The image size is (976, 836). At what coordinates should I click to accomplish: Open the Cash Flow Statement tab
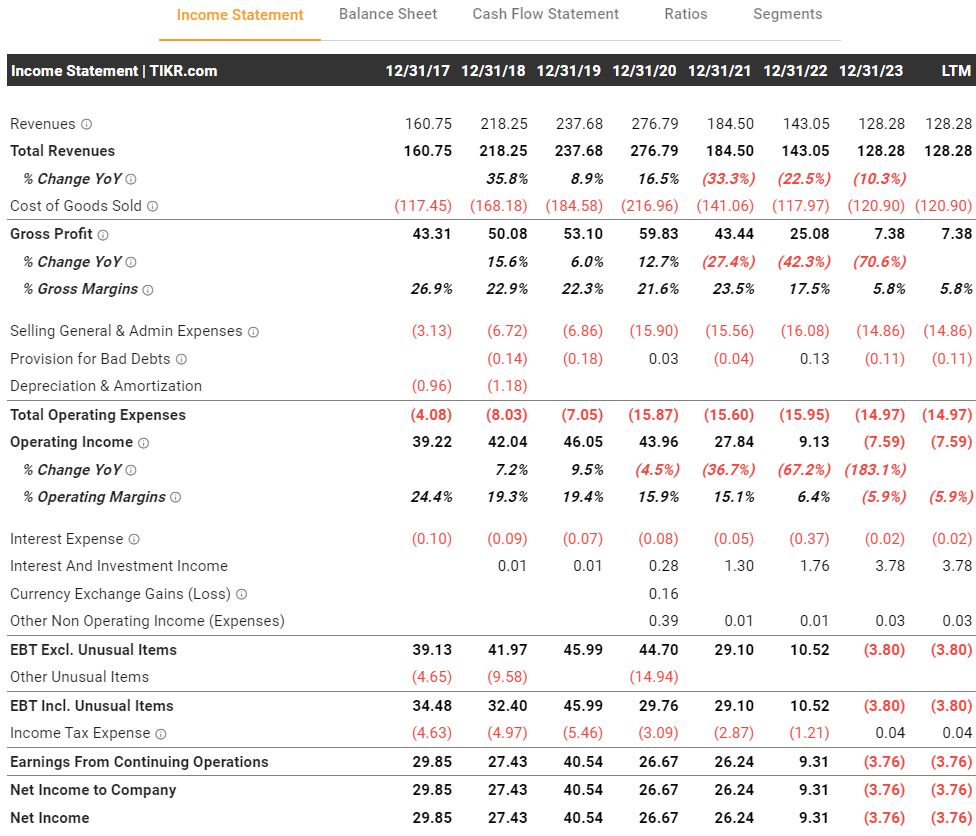(545, 14)
